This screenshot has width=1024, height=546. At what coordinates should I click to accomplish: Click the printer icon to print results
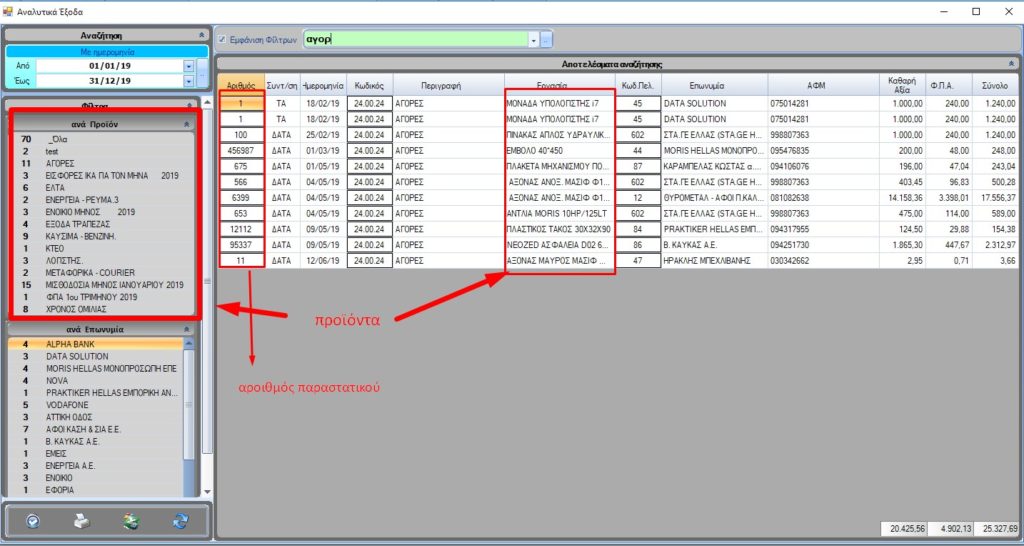[83, 521]
